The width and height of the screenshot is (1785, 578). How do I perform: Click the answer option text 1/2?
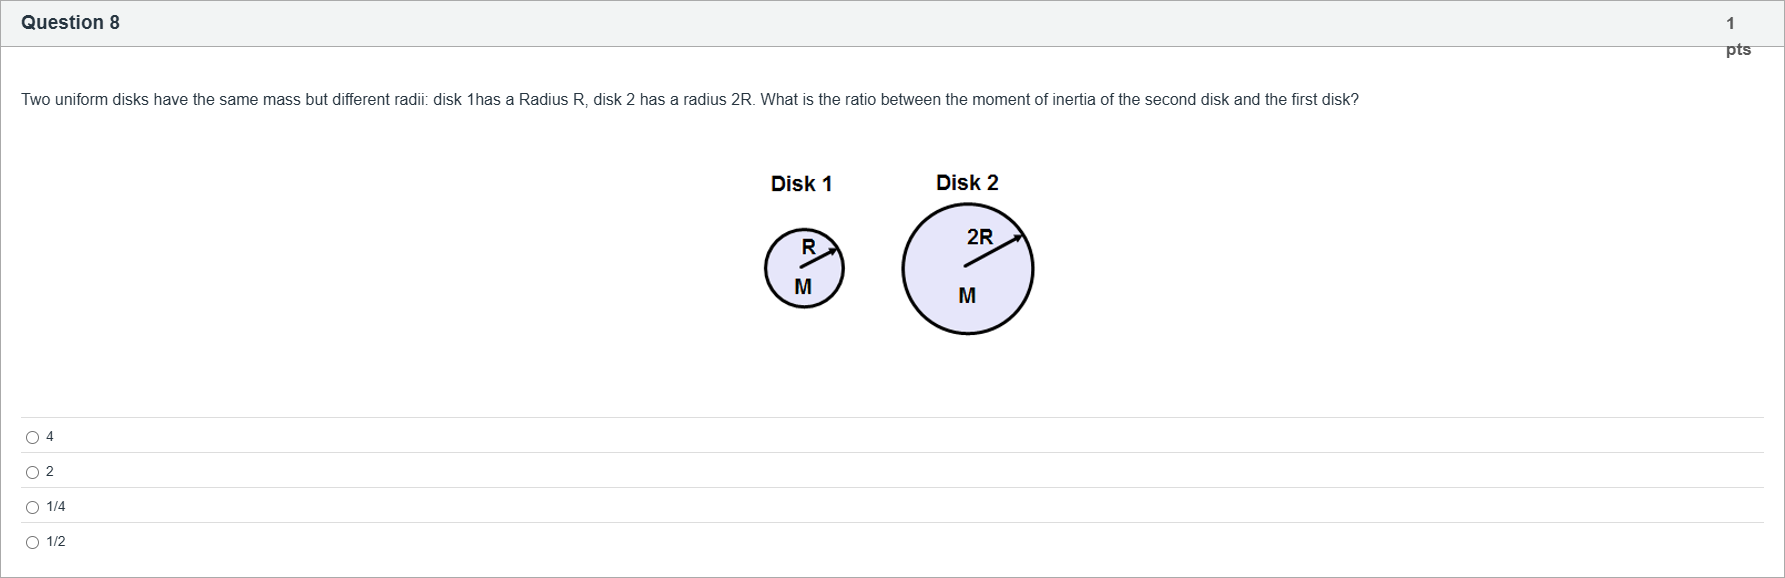pos(56,542)
